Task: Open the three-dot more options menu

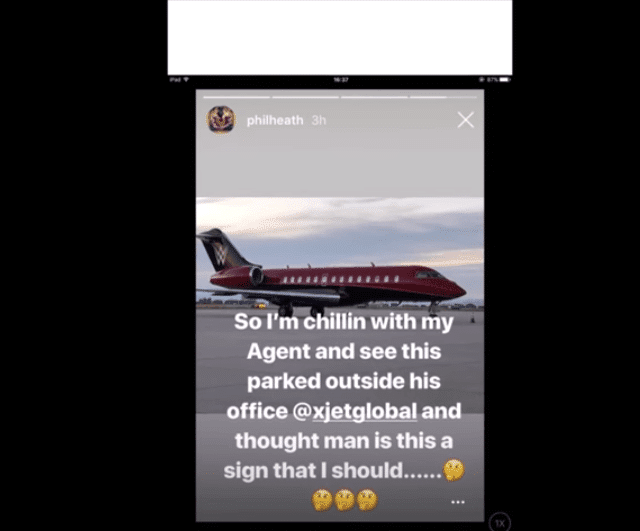Action: (x=458, y=502)
